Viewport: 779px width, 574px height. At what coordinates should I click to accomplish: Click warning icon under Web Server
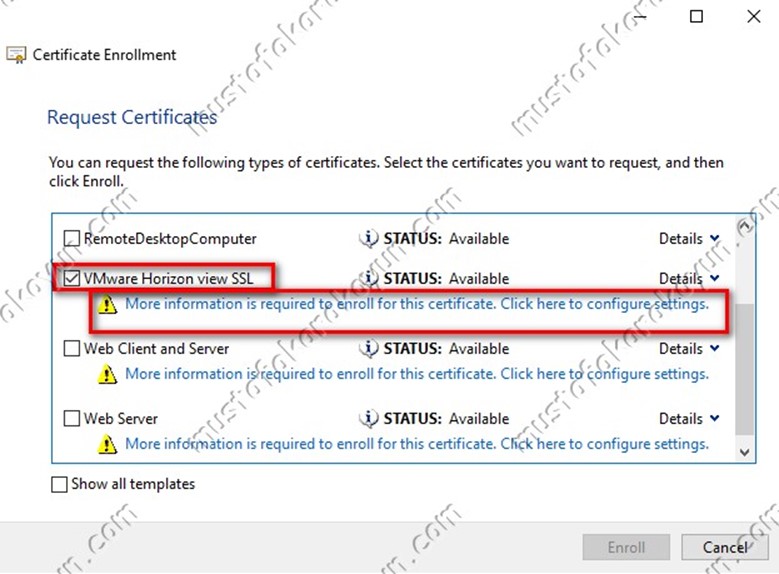tap(108, 445)
